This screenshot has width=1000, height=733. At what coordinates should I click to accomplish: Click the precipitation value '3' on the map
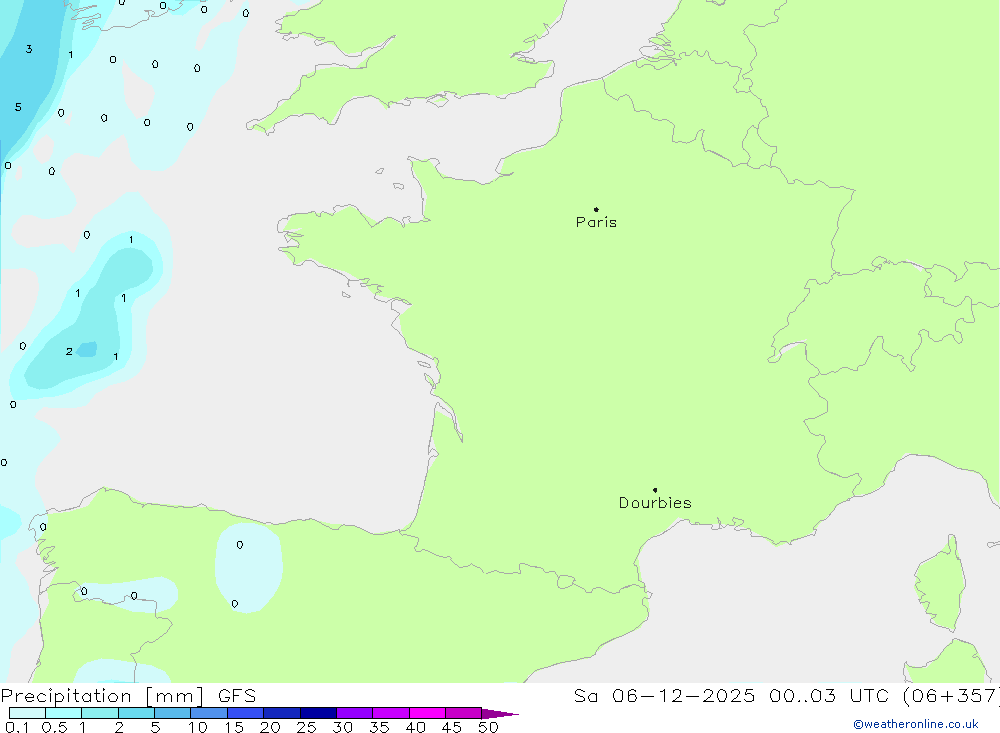pyautogui.click(x=29, y=49)
